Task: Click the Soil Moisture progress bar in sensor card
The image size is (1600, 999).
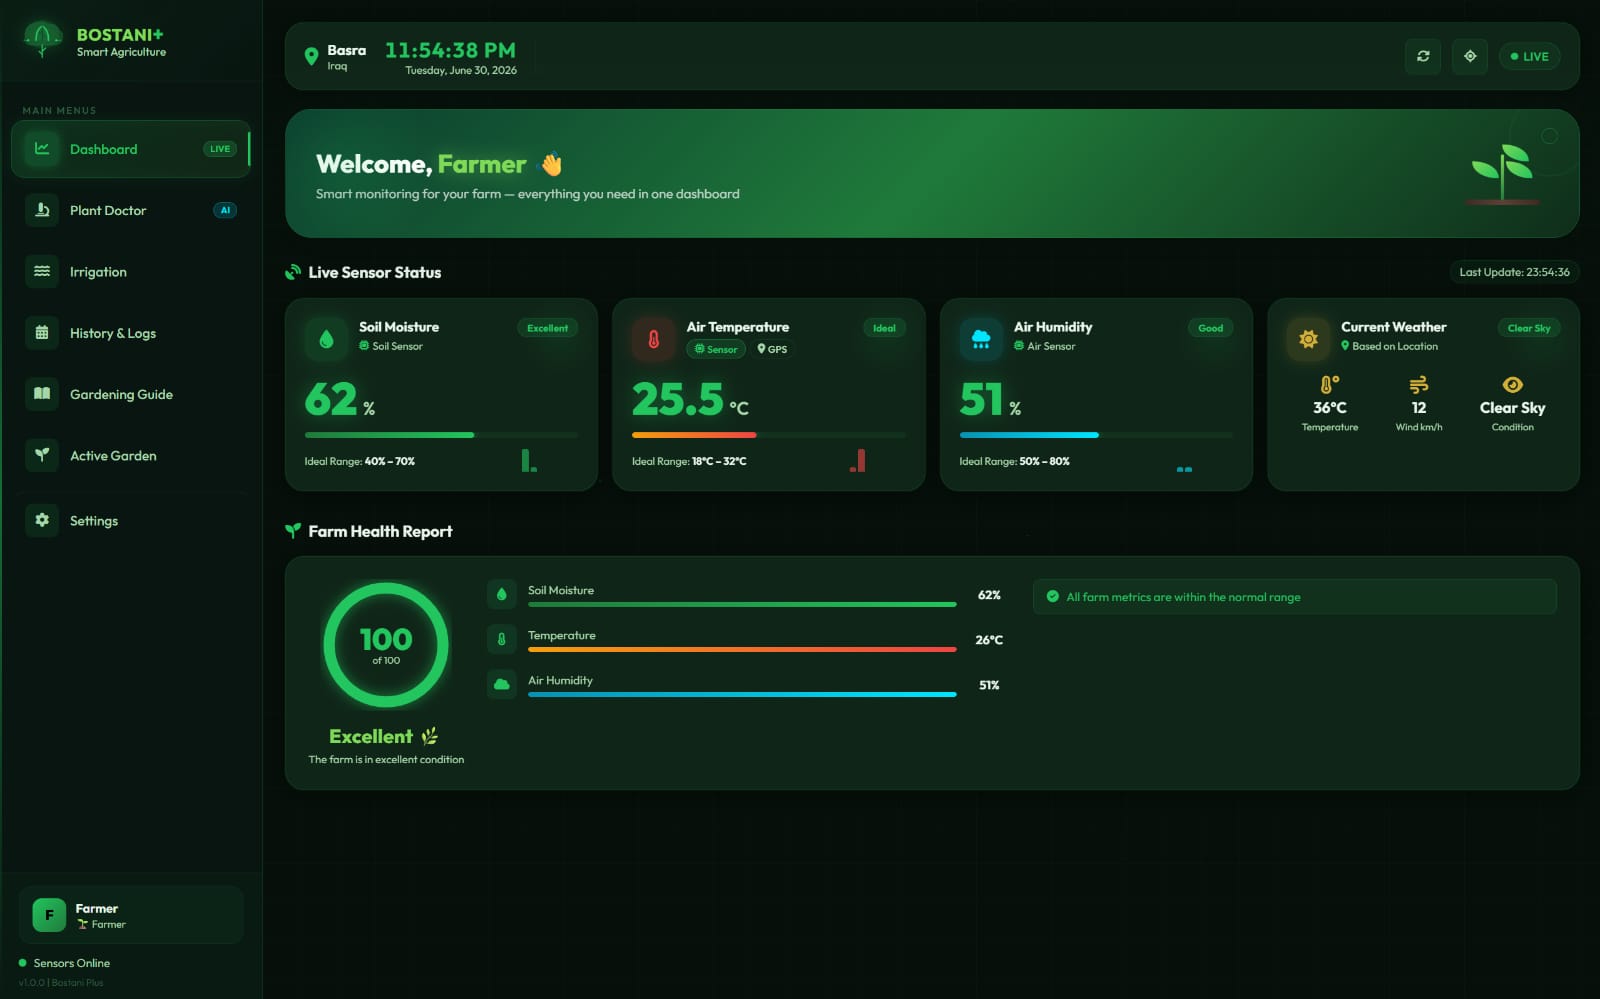Action: (441, 435)
